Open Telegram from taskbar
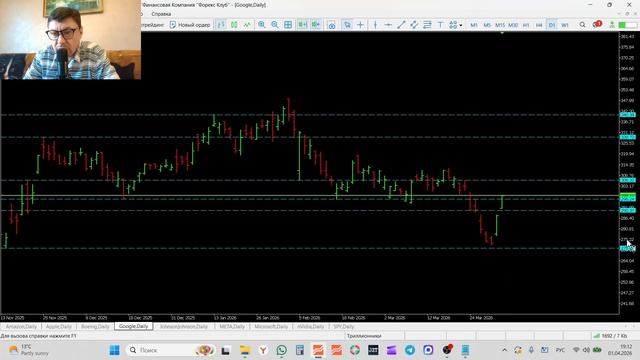The height and width of the screenshot is (360, 640). click(410, 350)
